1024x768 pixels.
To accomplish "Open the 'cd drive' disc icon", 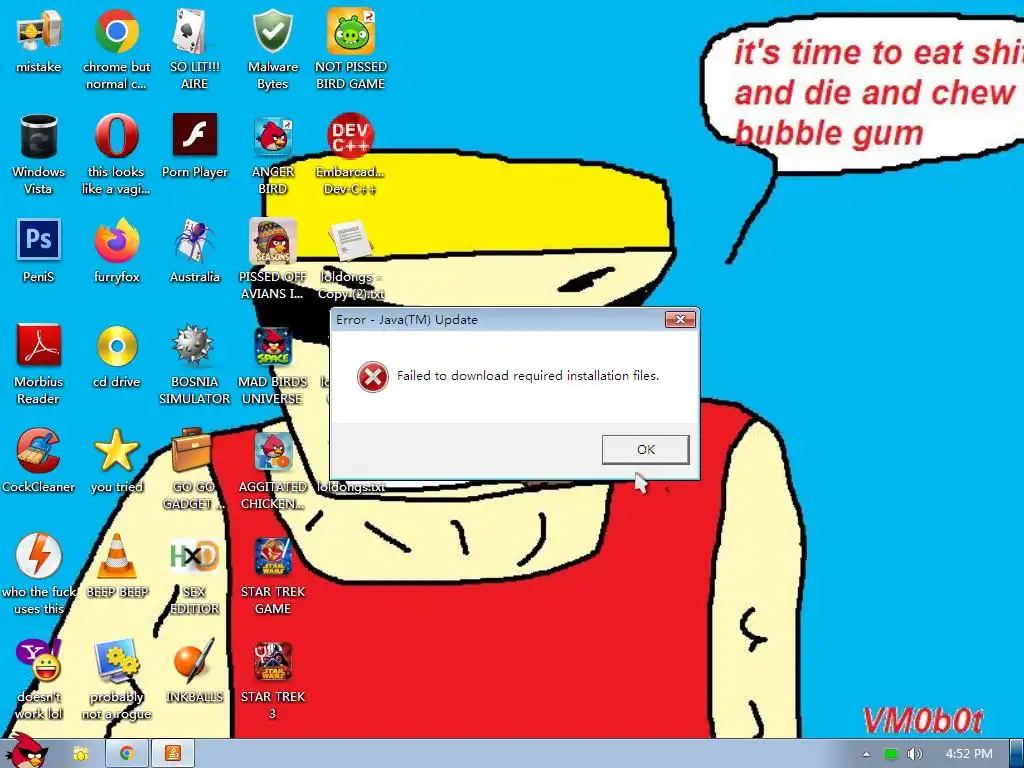I will [116, 357].
